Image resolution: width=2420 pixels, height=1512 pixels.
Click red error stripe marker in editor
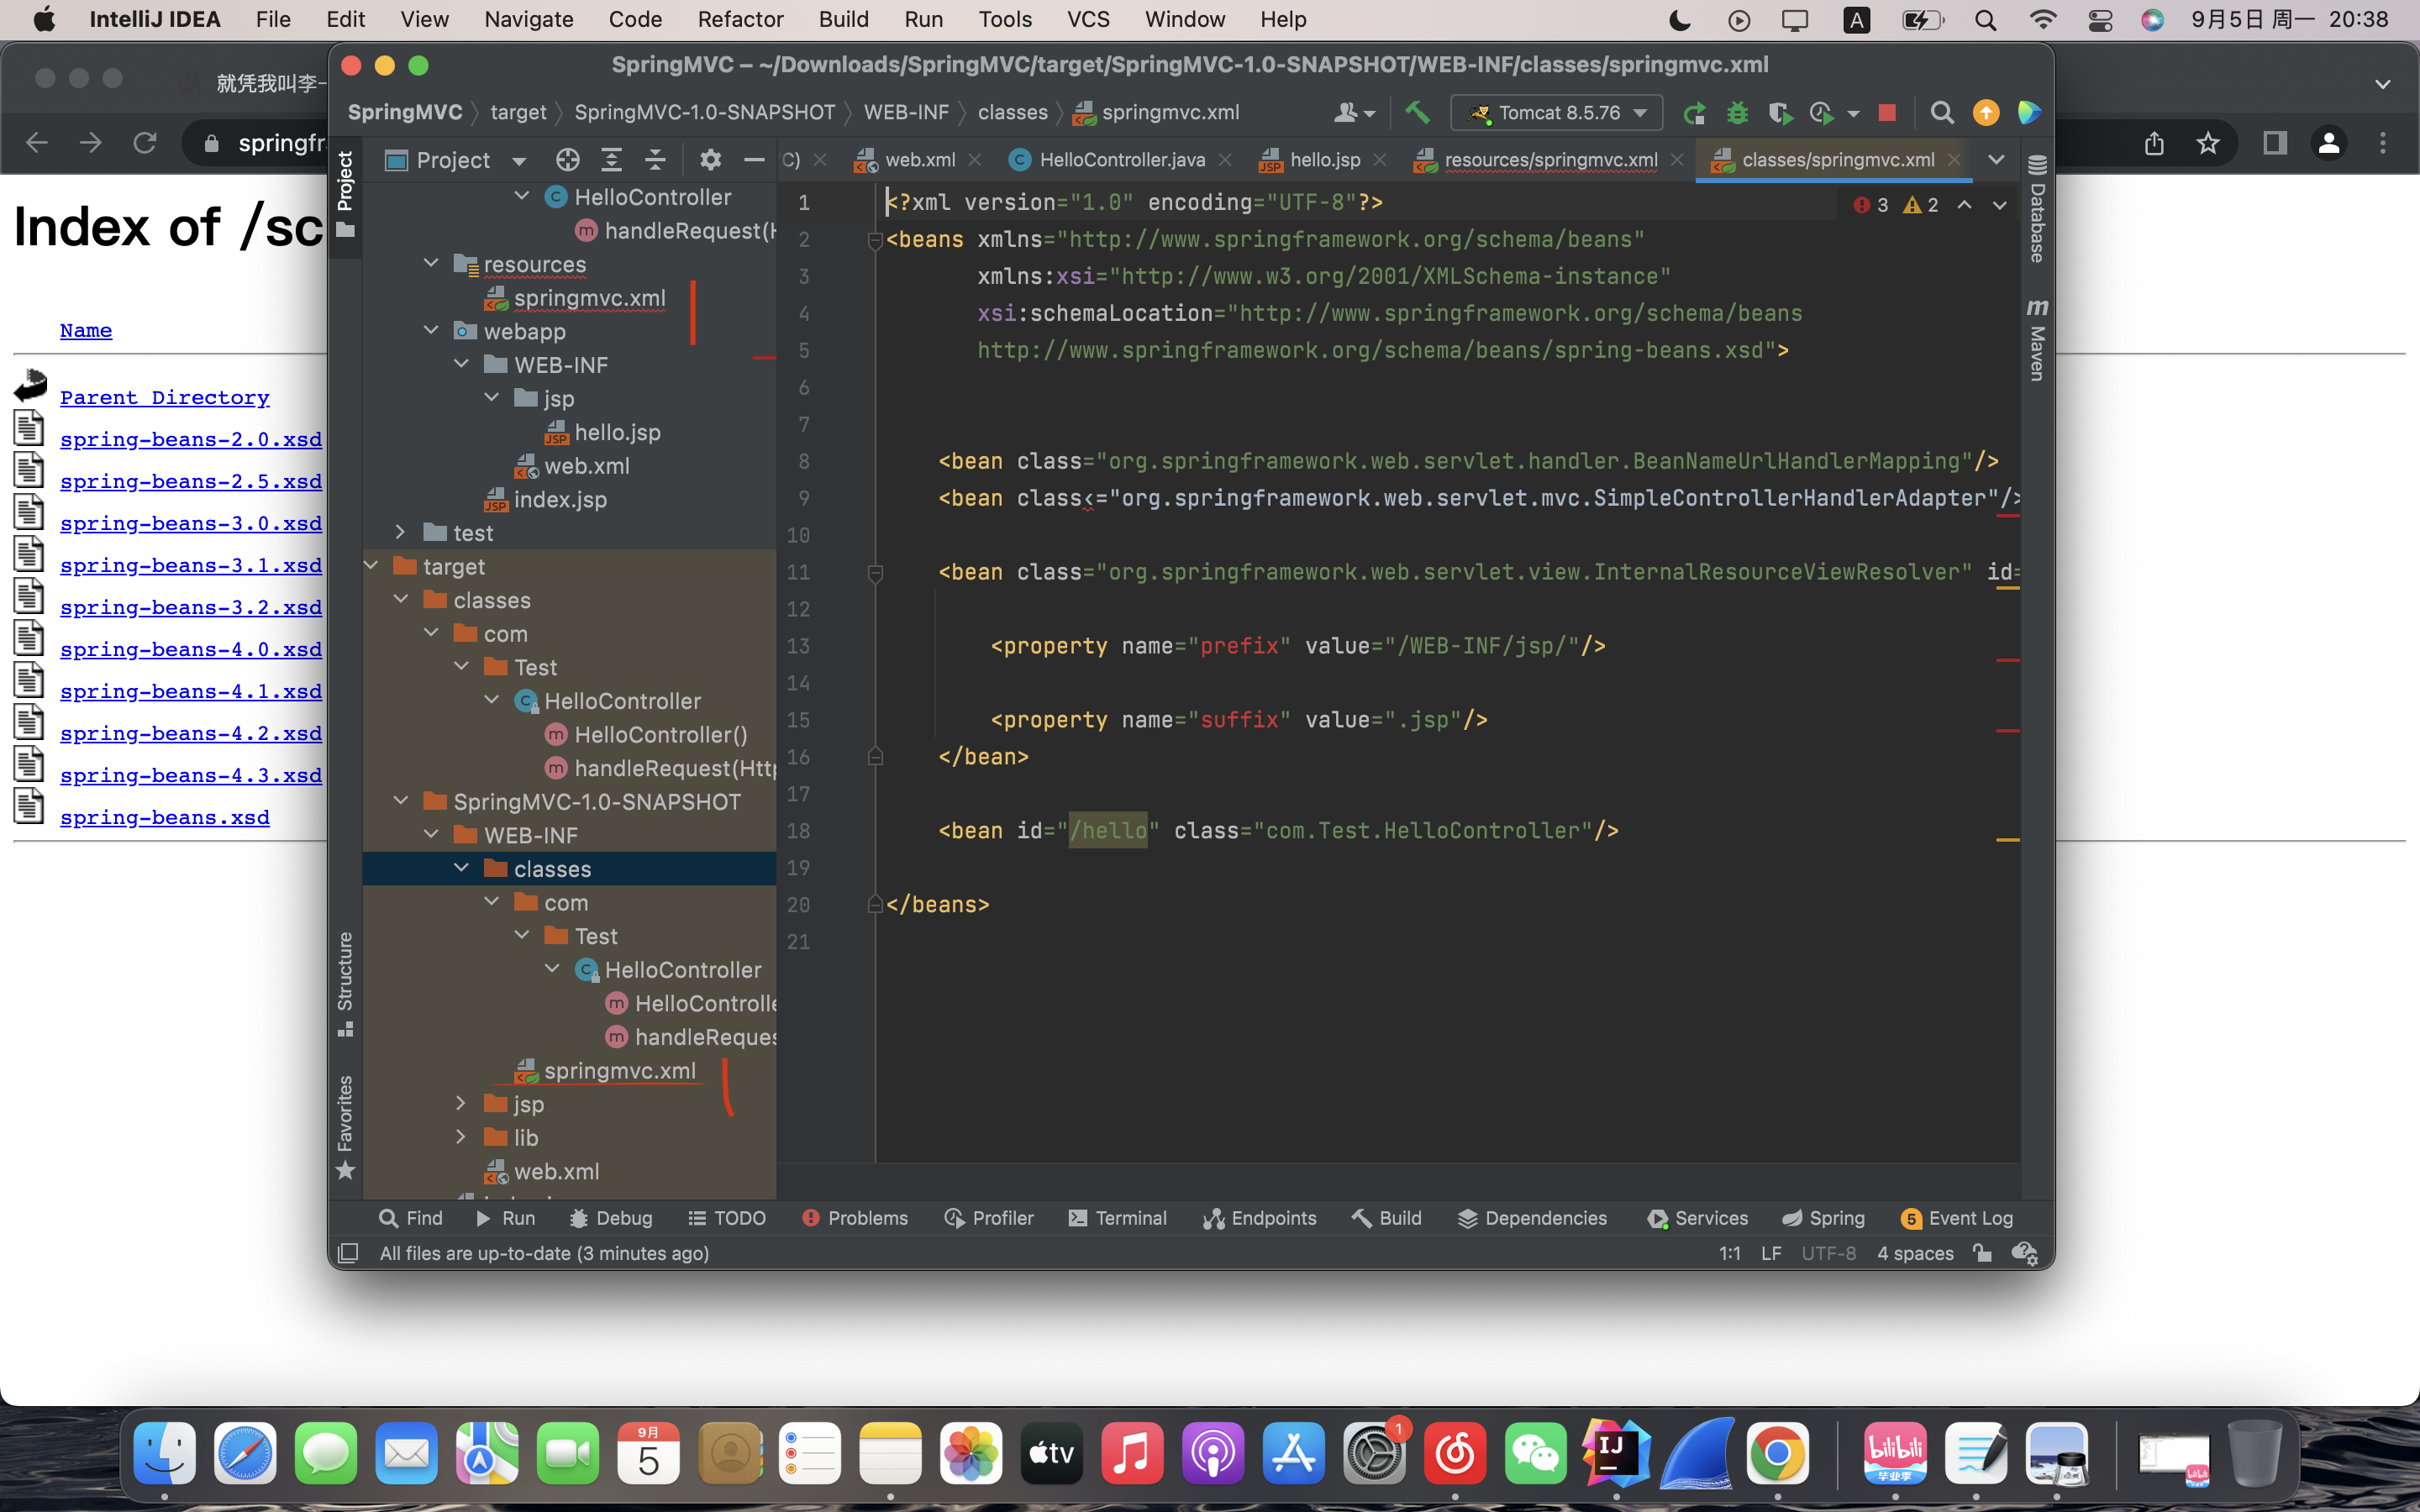[x=2007, y=515]
